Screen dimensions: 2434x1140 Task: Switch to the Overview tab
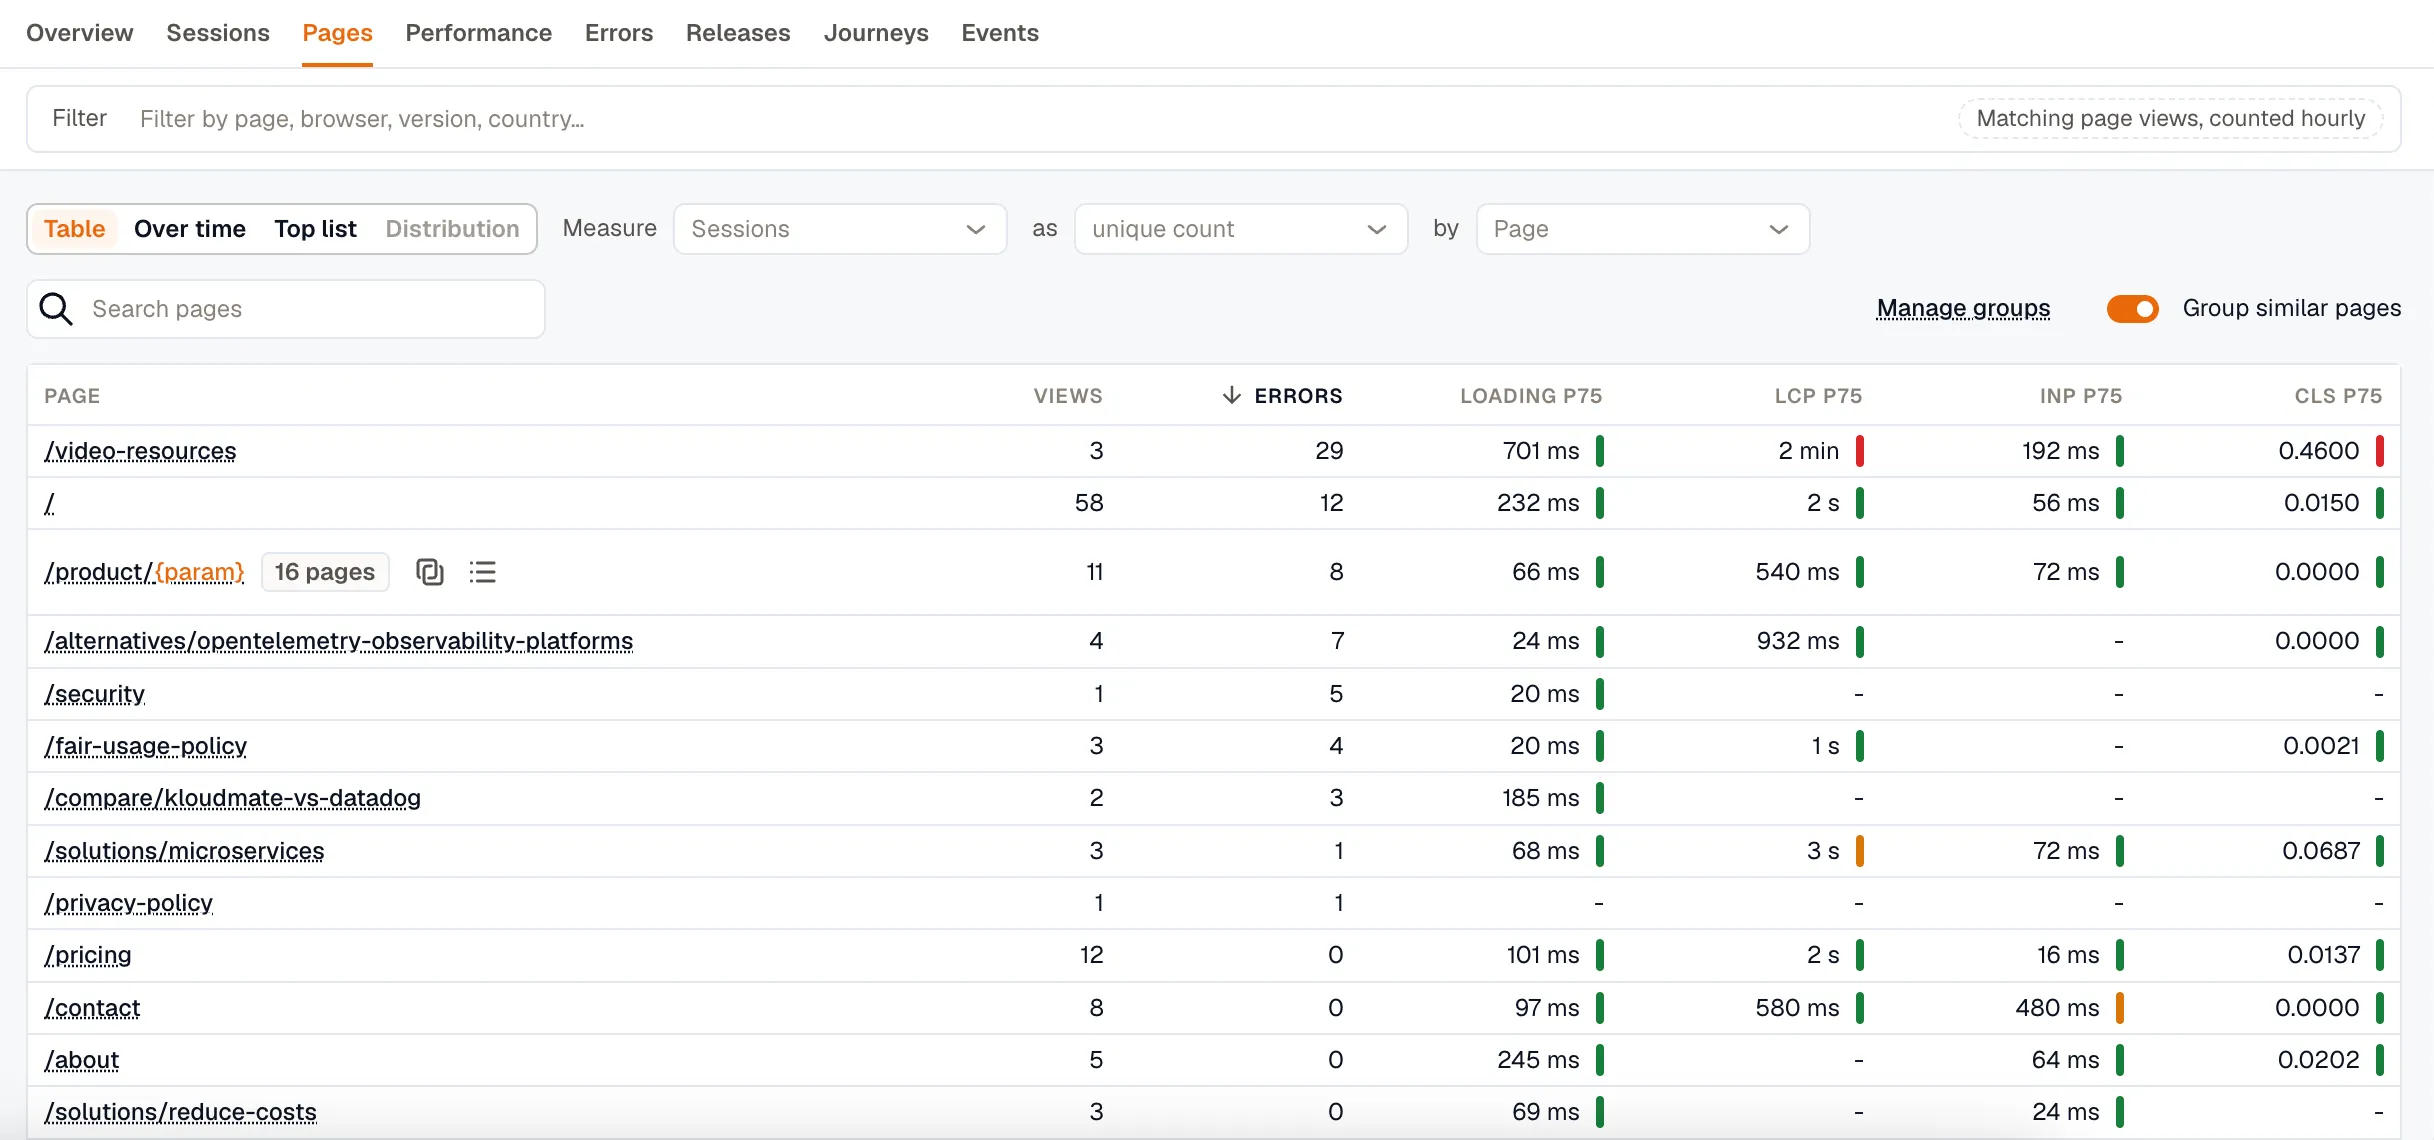[79, 33]
